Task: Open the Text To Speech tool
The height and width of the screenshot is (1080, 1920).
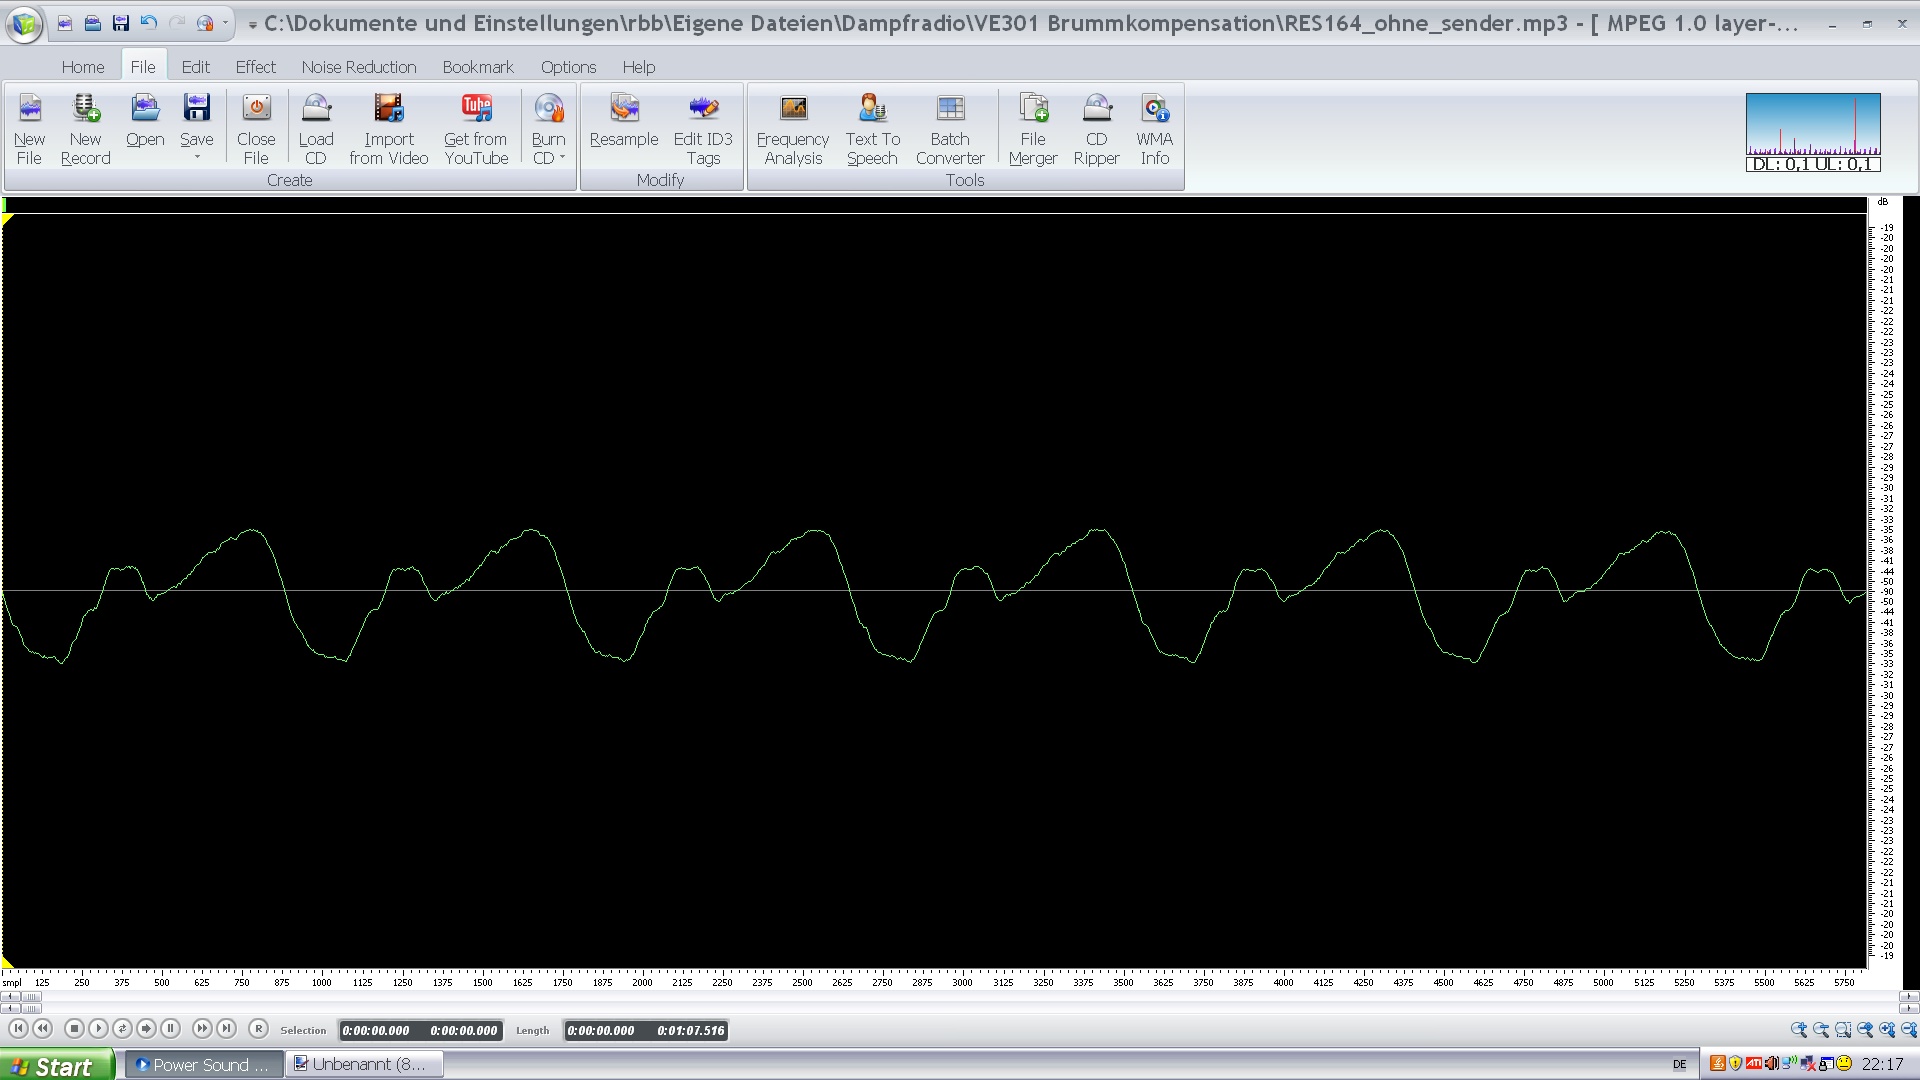Action: coord(872,109)
